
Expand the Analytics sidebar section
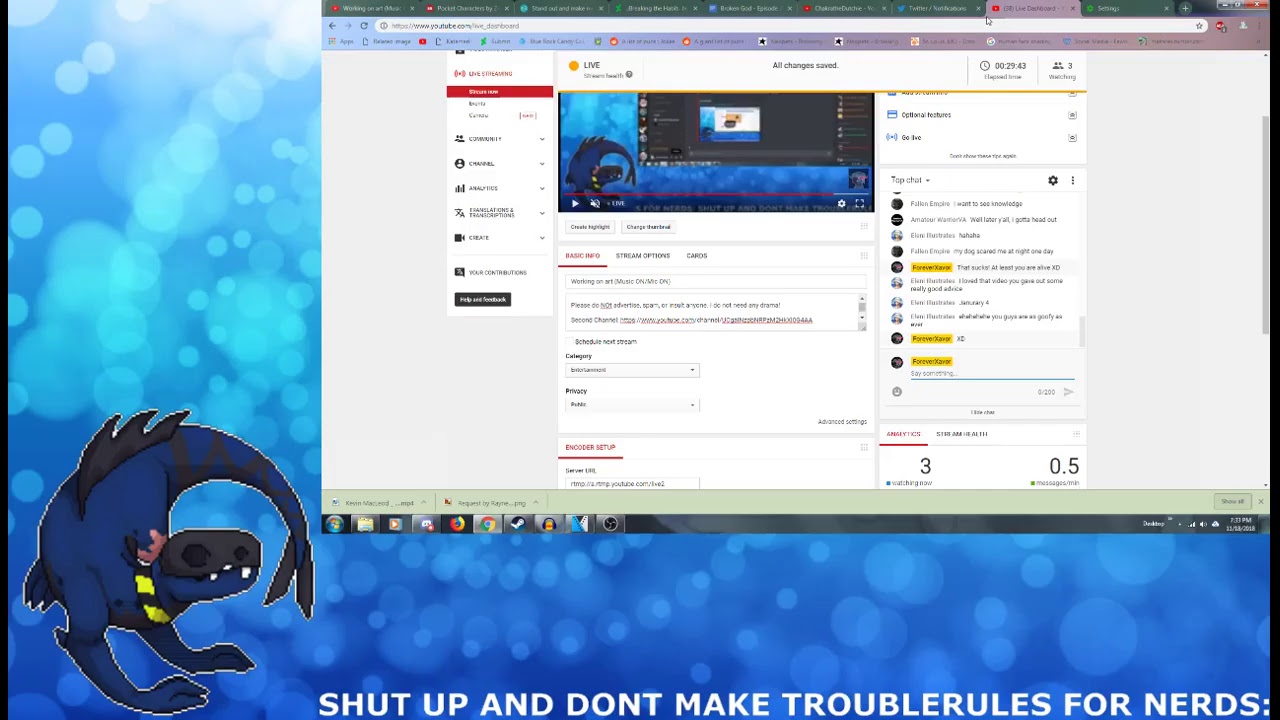pyautogui.click(x=542, y=188)
